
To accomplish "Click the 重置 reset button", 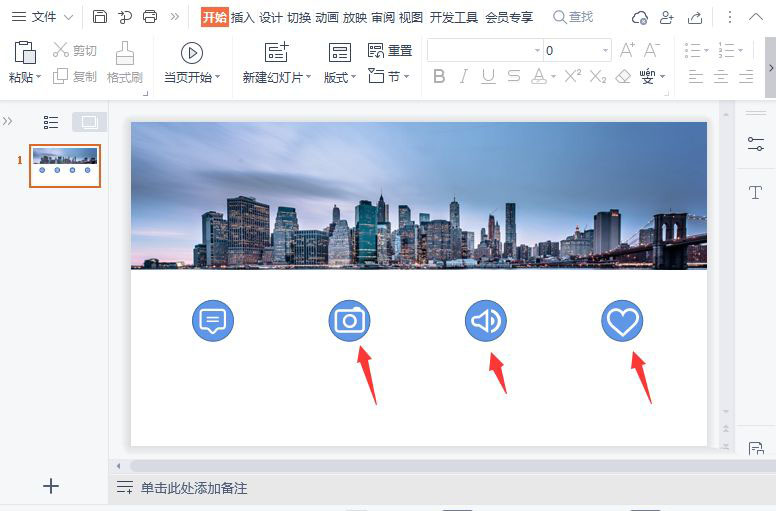I will pyautogui.click(x=390, y=50).
